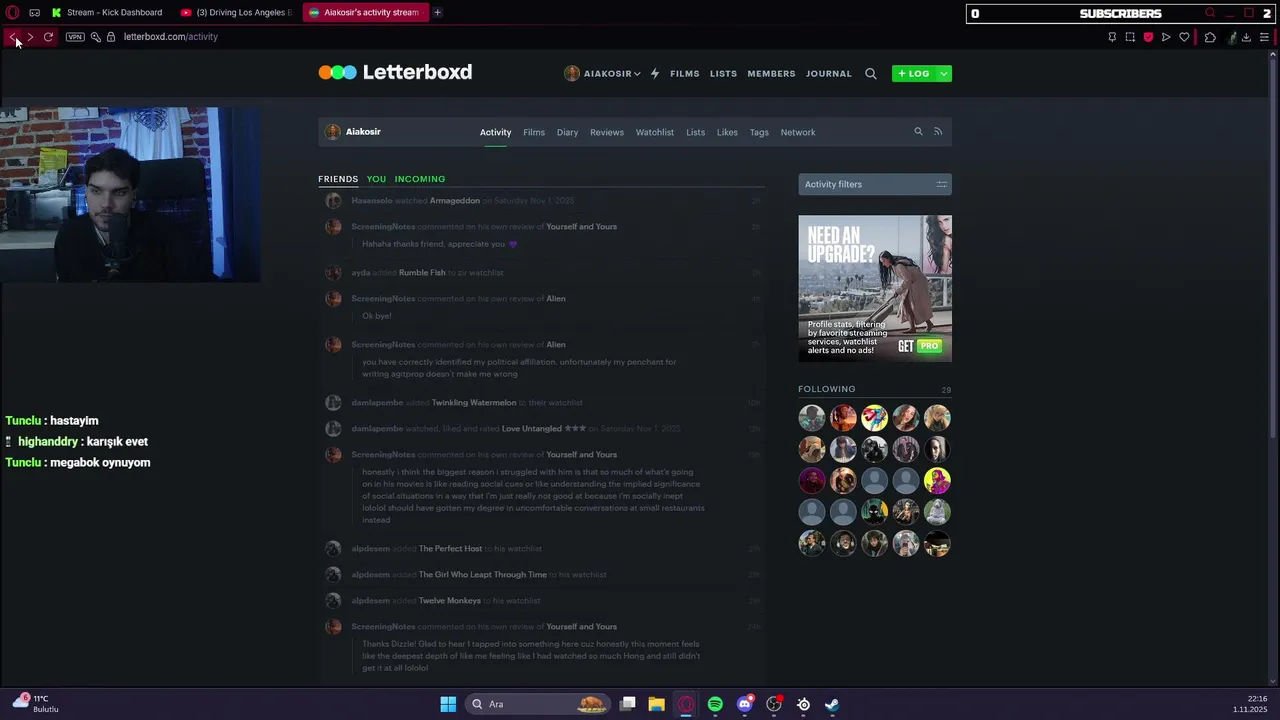Viewport: 1280px width, 720px height.
Task: Select the Diary profile tab
Action: (x=567, y=132)
